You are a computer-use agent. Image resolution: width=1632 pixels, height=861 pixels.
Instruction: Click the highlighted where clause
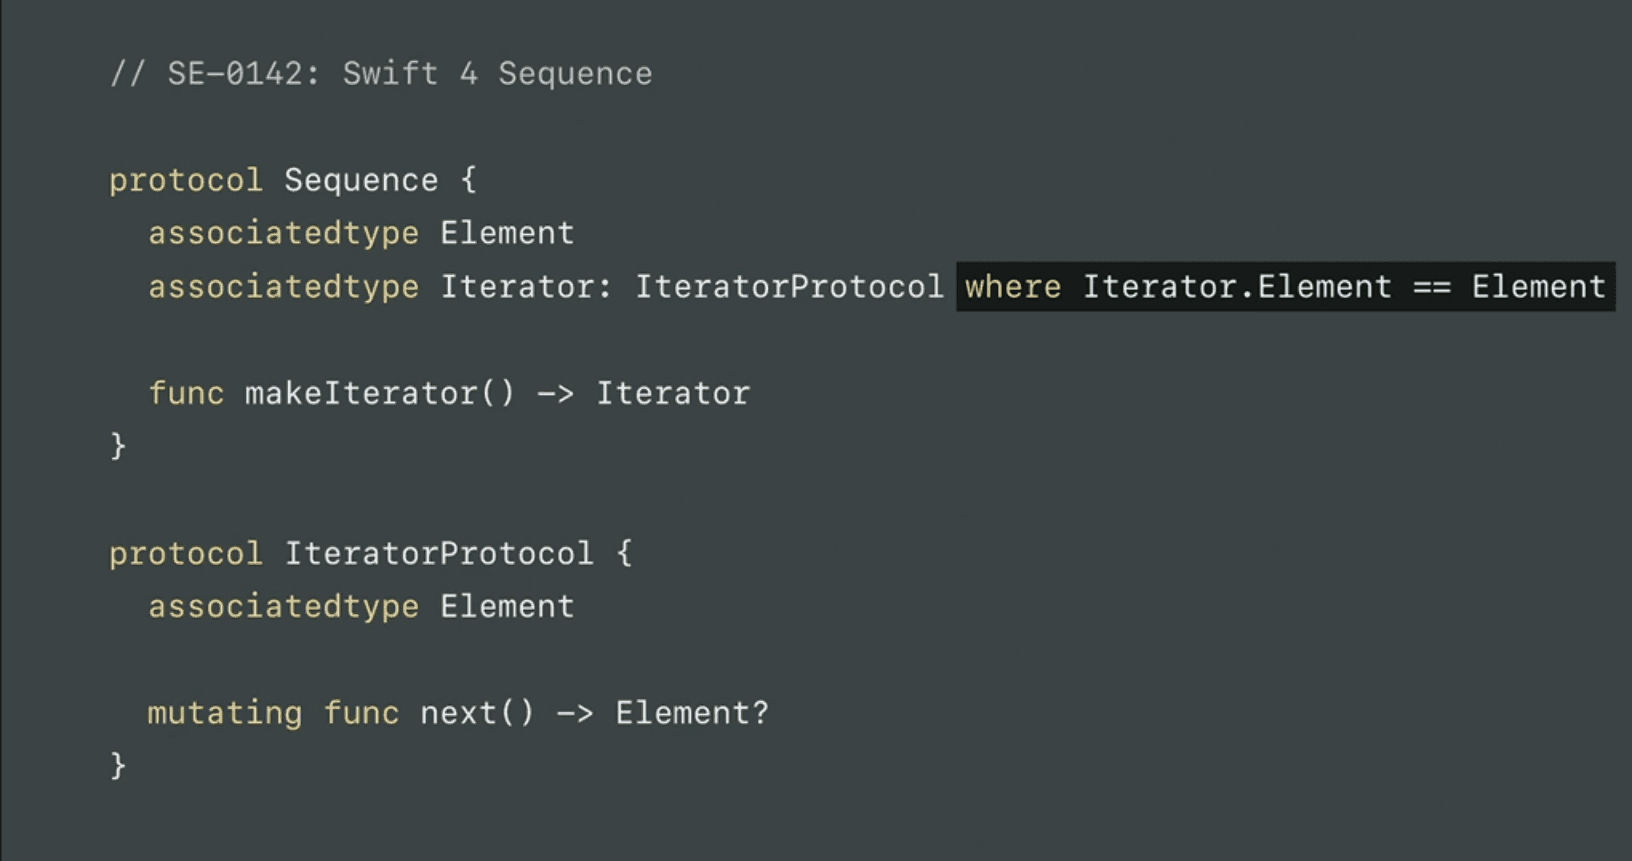click(x=1285, y=287)
